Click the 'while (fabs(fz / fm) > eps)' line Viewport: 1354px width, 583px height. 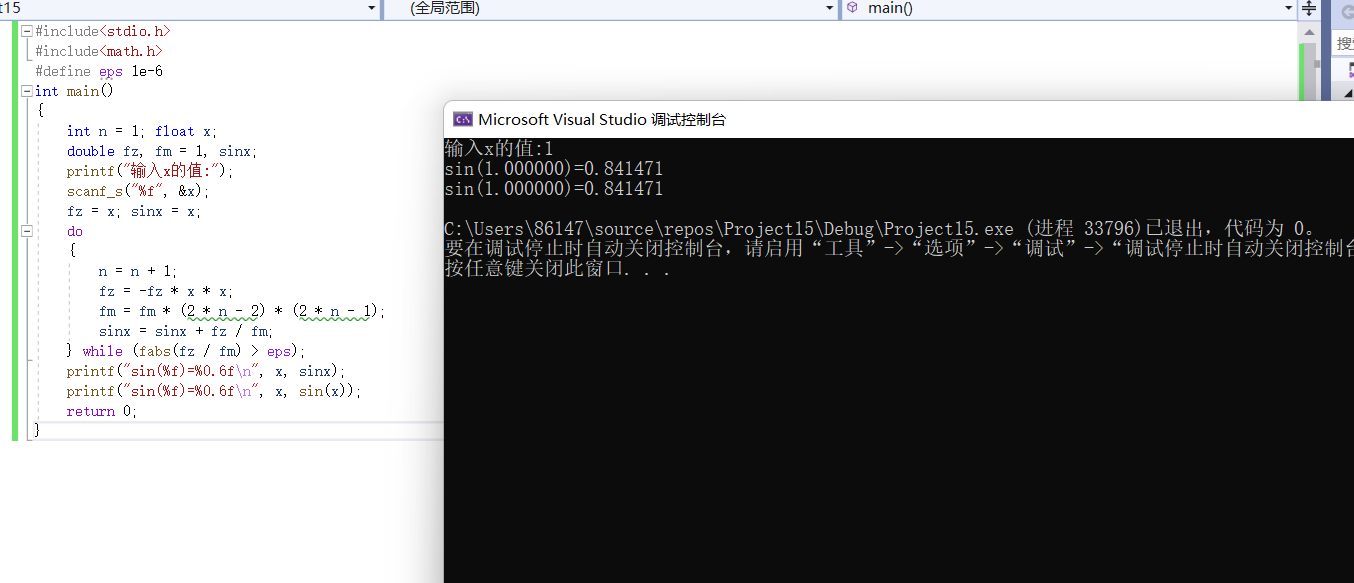[x=186, y=351]
